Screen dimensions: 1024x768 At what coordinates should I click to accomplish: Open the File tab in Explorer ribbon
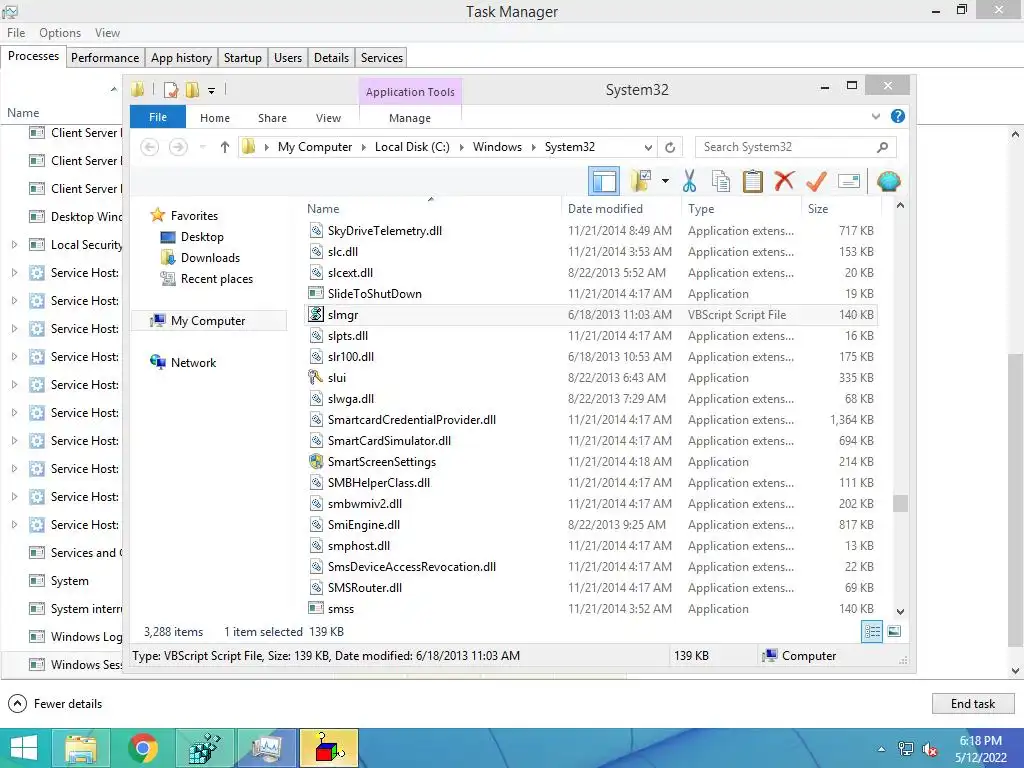[x=158, y=118]
